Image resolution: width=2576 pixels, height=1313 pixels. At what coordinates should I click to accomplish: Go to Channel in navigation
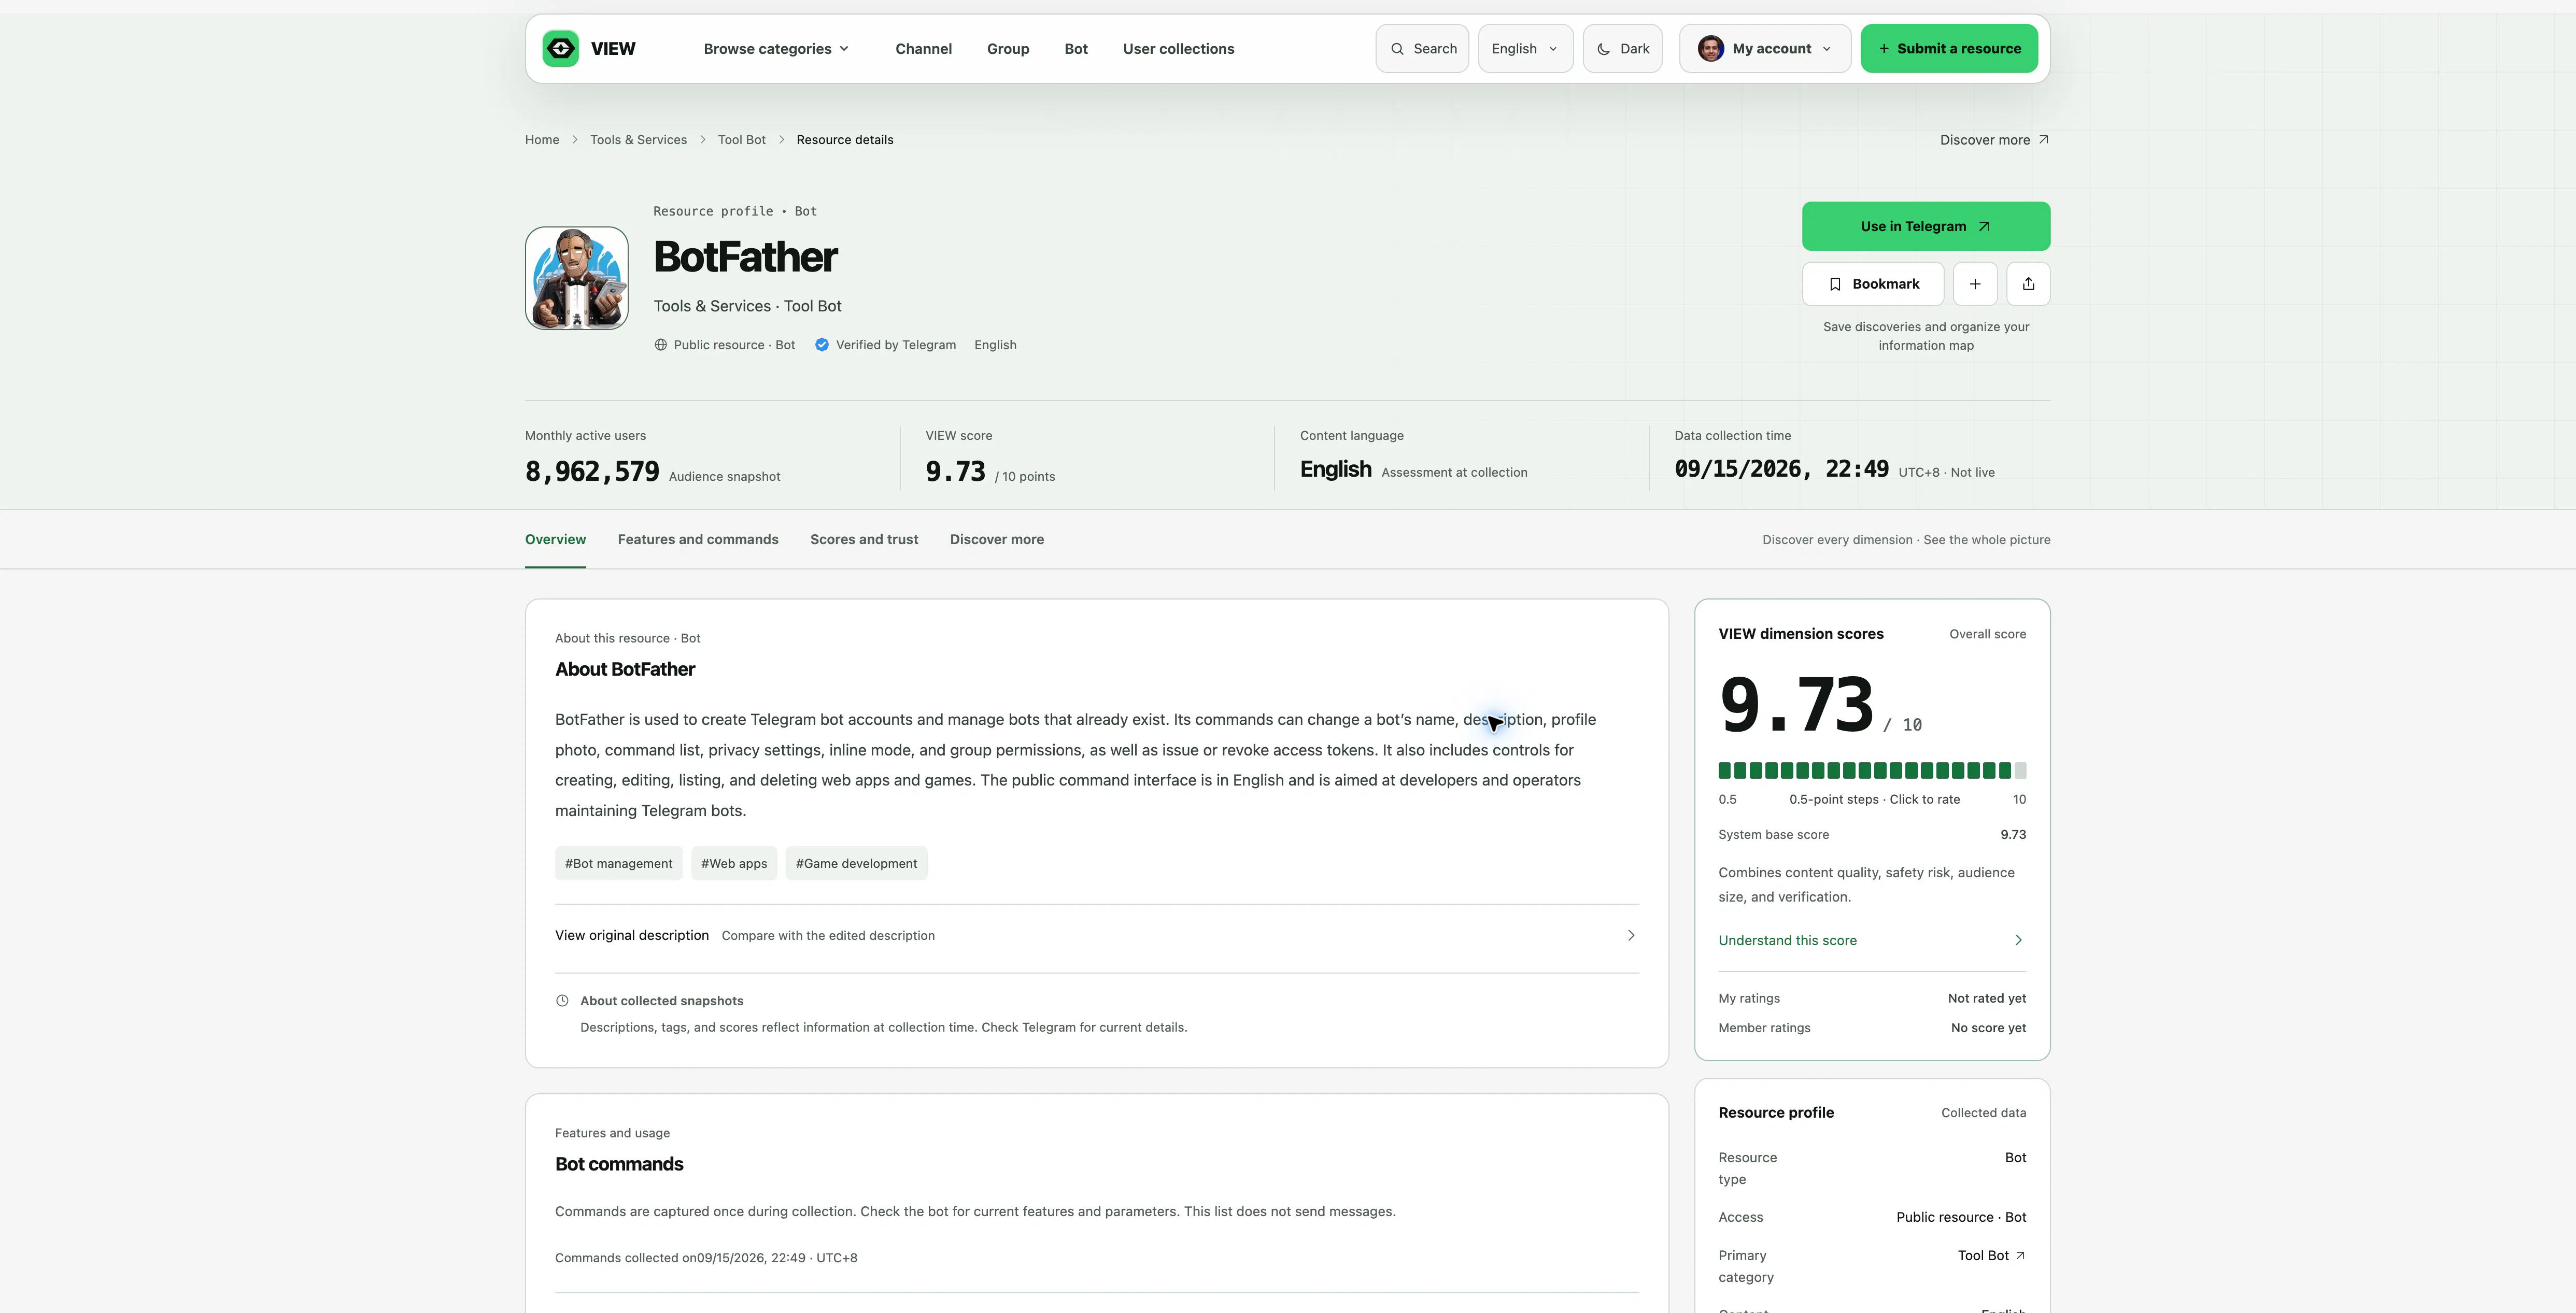[x=923, y=49]
